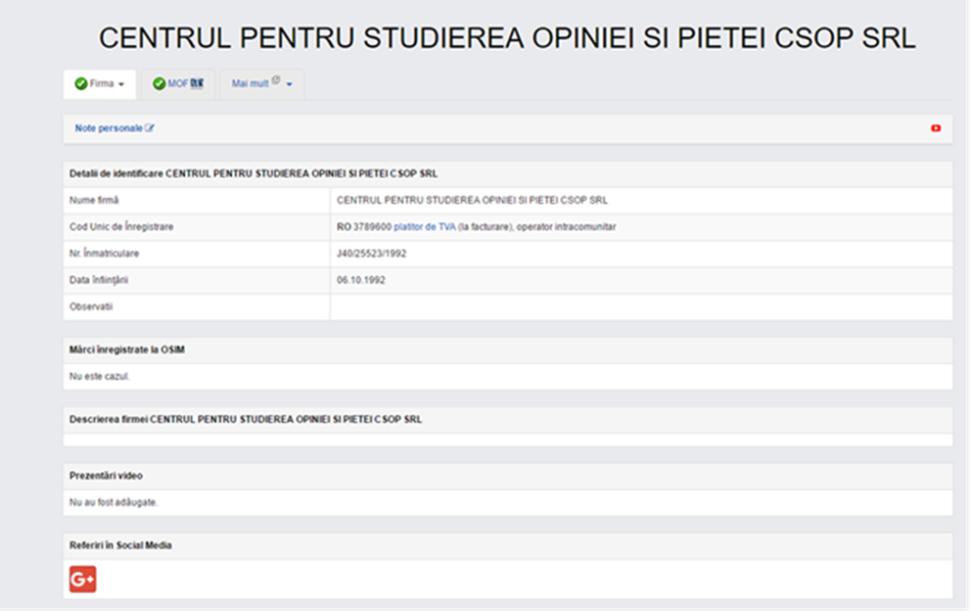The image size is (970, 611).
Task: Open the Mai mult tab
Action: click(250, 84)
